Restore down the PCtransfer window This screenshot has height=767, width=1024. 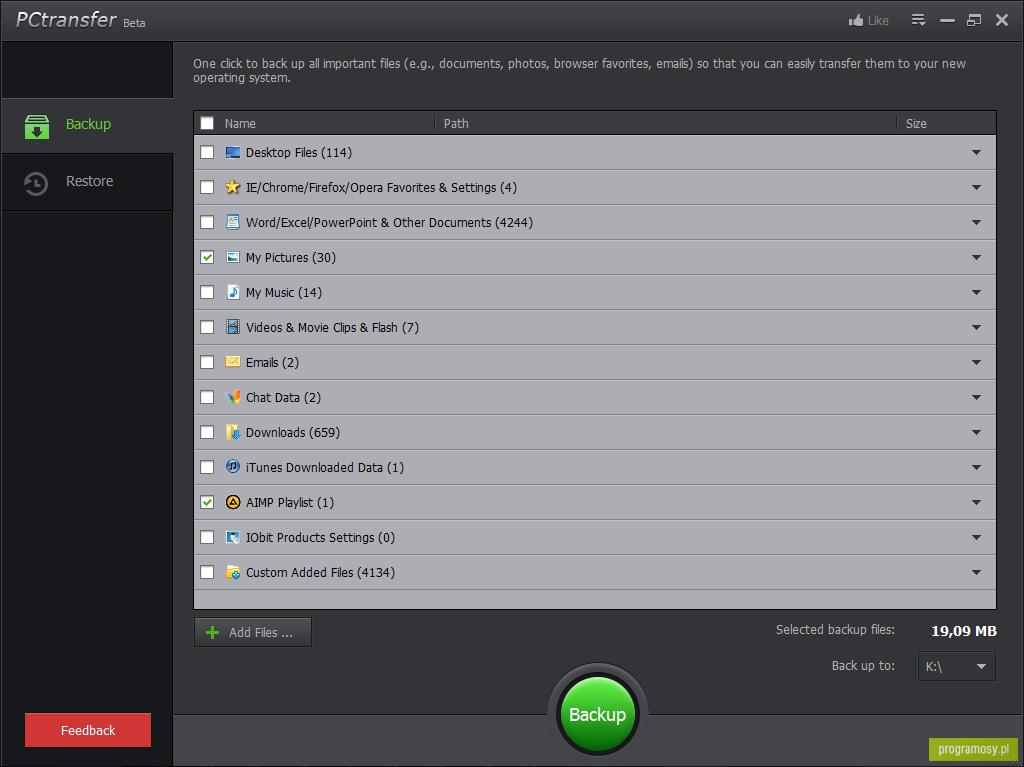point(974,20)
